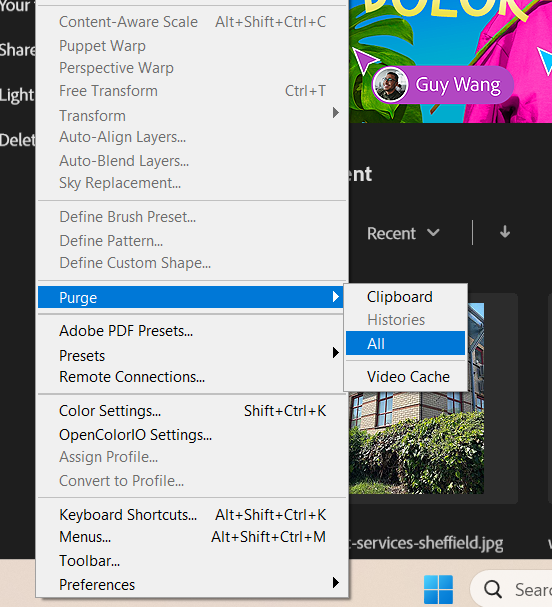Open Color Settings from the menu

pyautogui.click(x=192, y=411)
